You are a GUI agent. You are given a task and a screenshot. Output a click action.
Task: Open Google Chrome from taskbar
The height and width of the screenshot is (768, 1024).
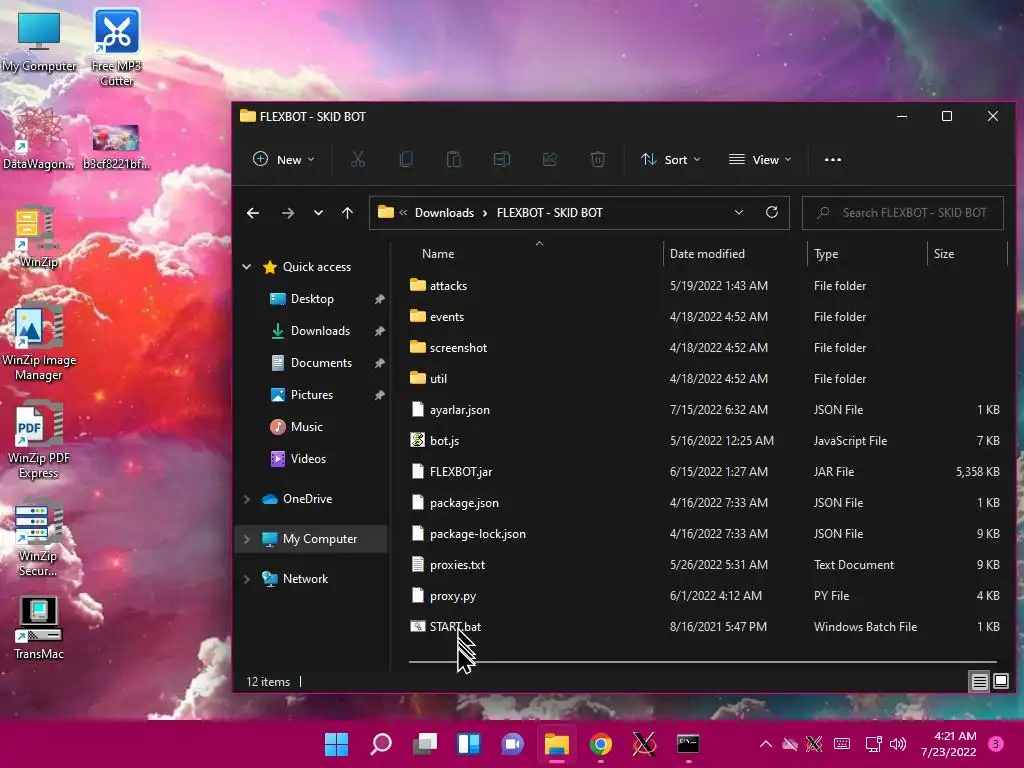click(600, 744)
